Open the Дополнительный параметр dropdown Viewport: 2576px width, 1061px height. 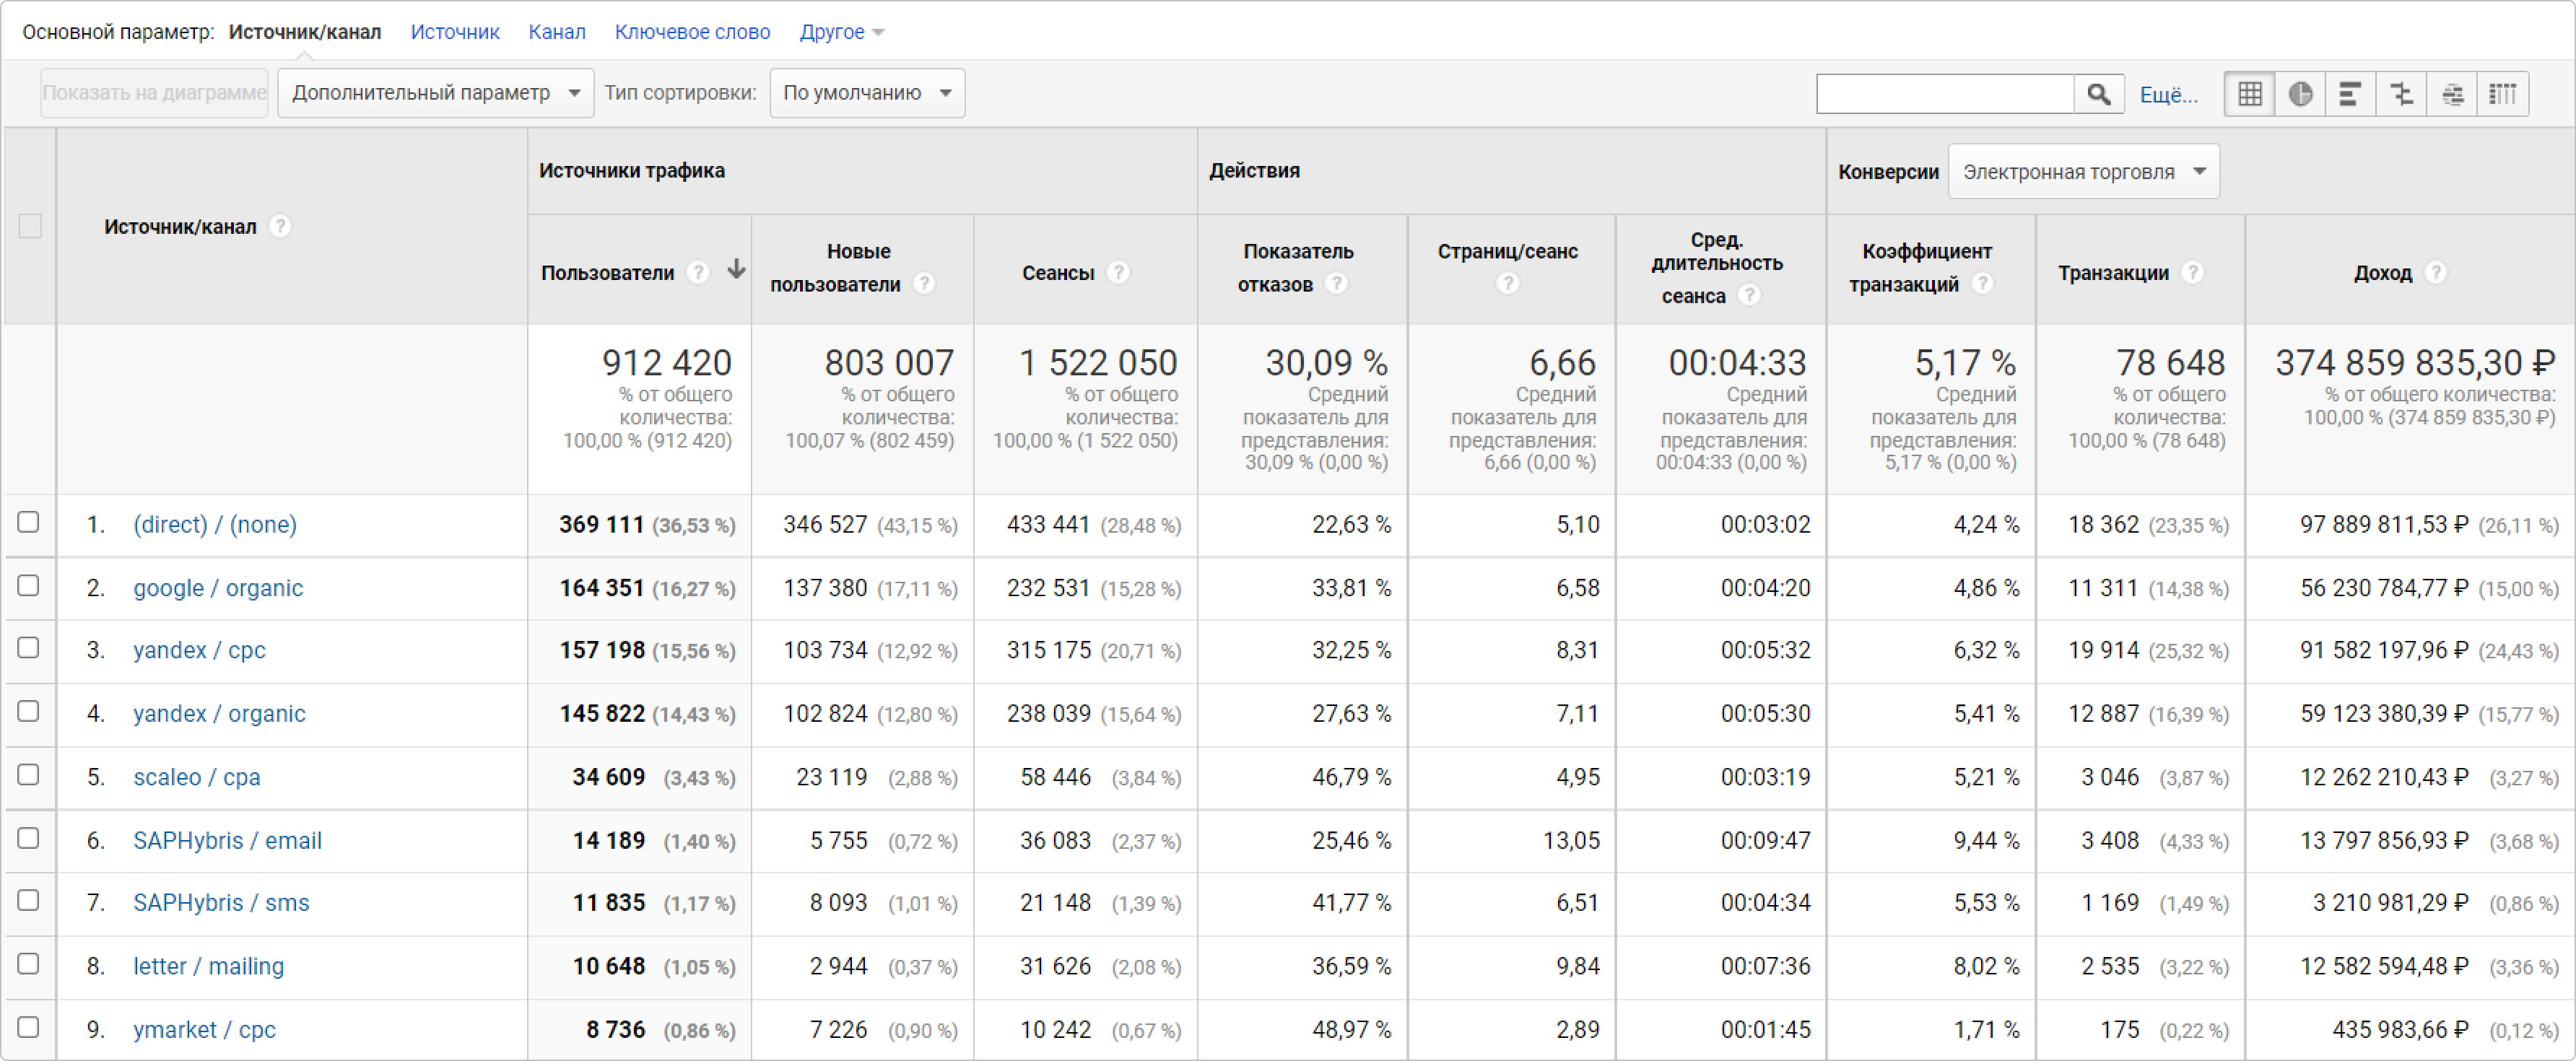[x=435, y=93]
